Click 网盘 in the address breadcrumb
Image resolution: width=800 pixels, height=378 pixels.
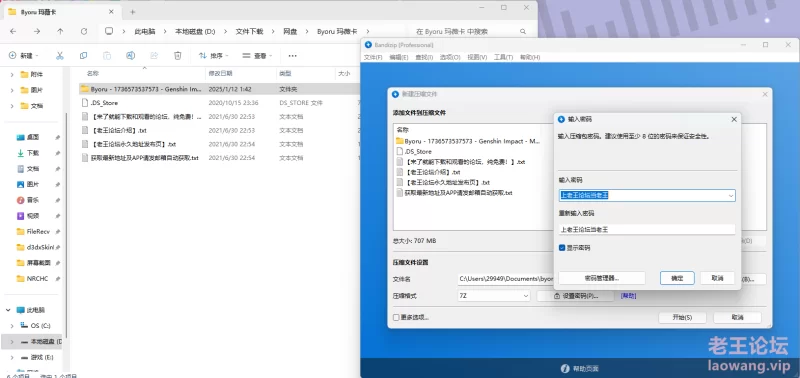point(290,32)
